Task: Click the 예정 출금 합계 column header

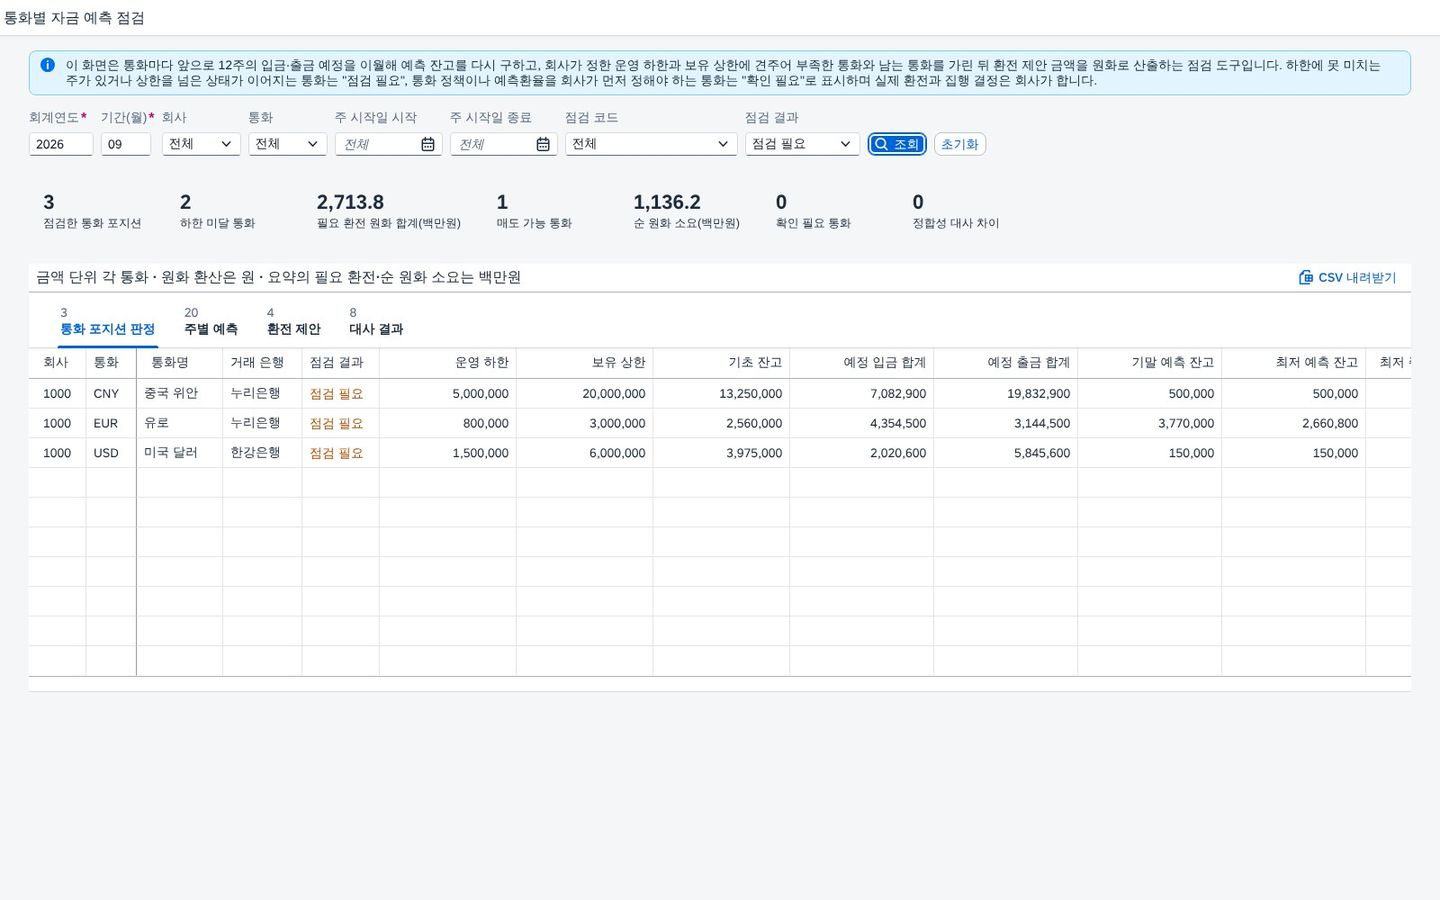Action: point(1006,363)
